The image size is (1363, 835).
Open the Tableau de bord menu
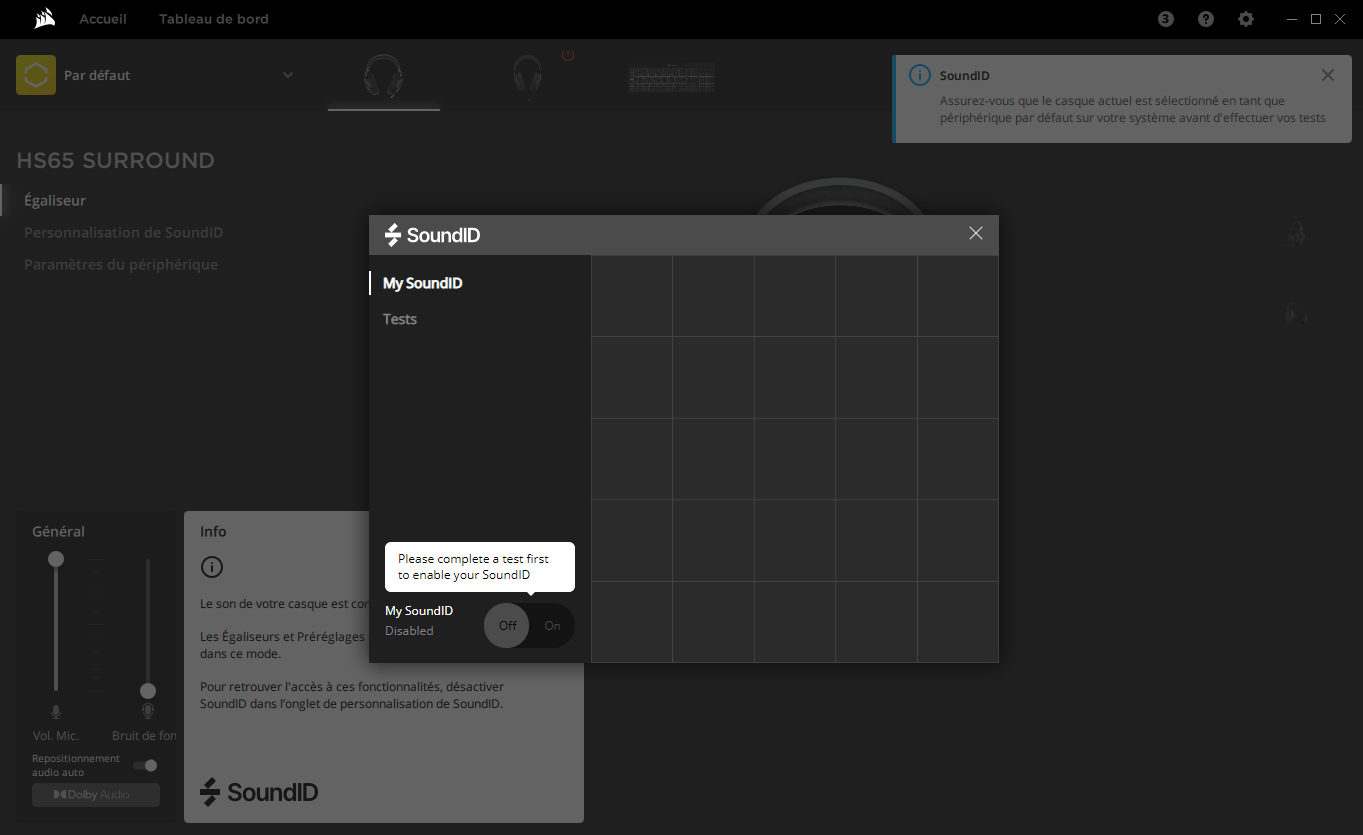[214, 19]
